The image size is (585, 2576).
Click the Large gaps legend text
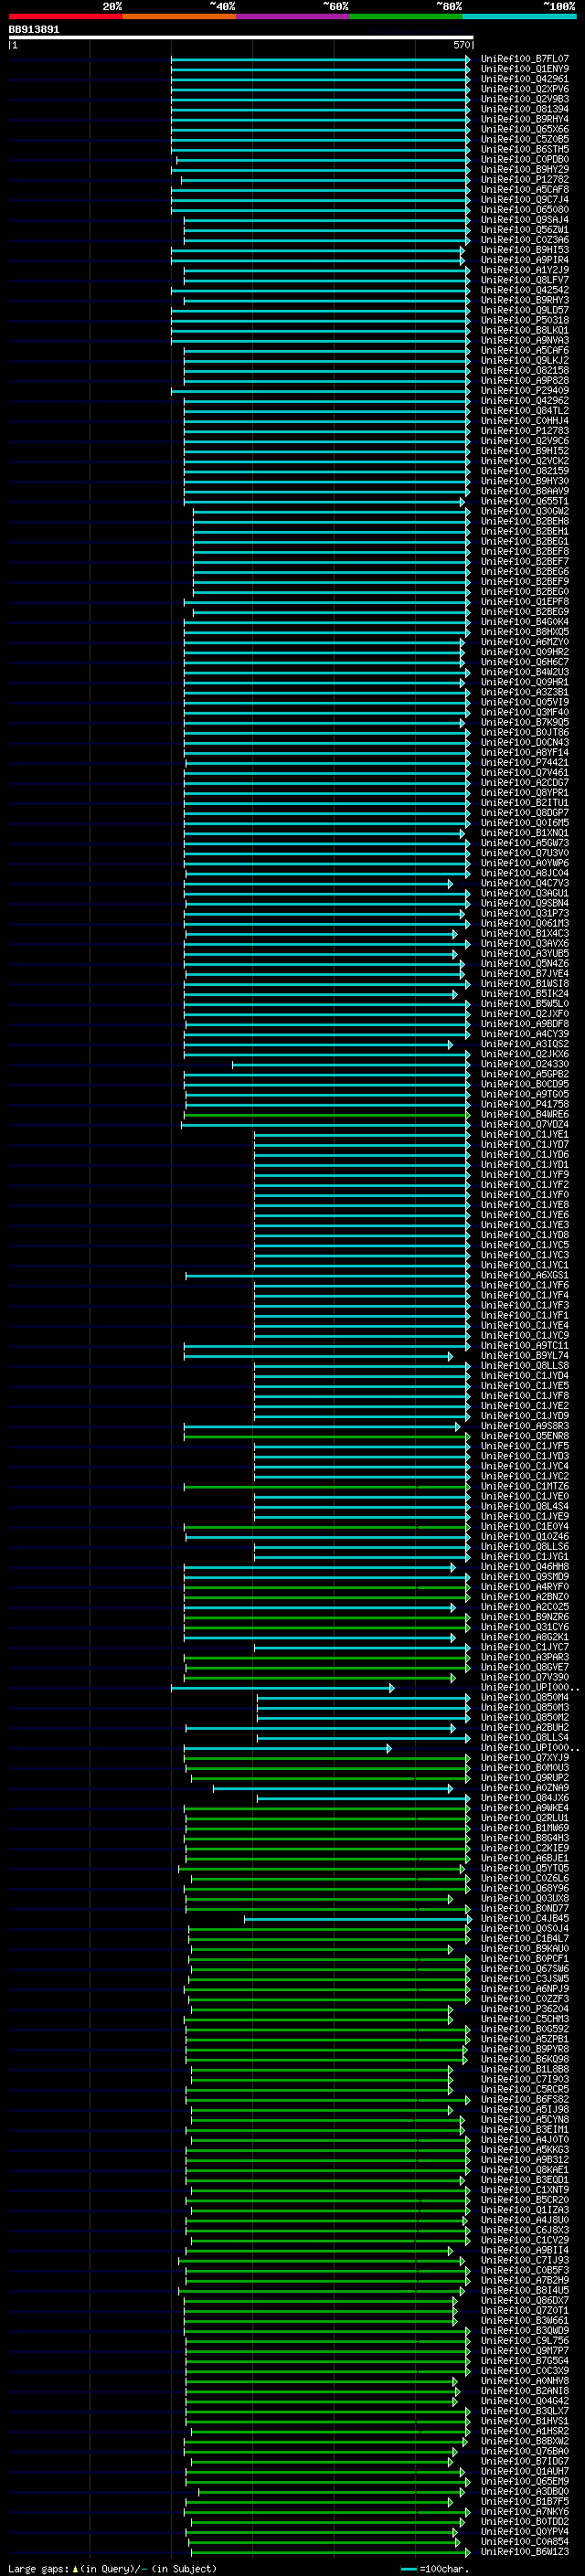coord(39,2569)
